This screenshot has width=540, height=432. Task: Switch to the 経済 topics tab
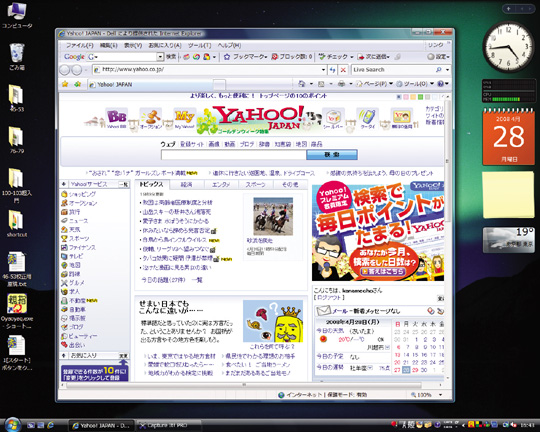coord(186,185)
